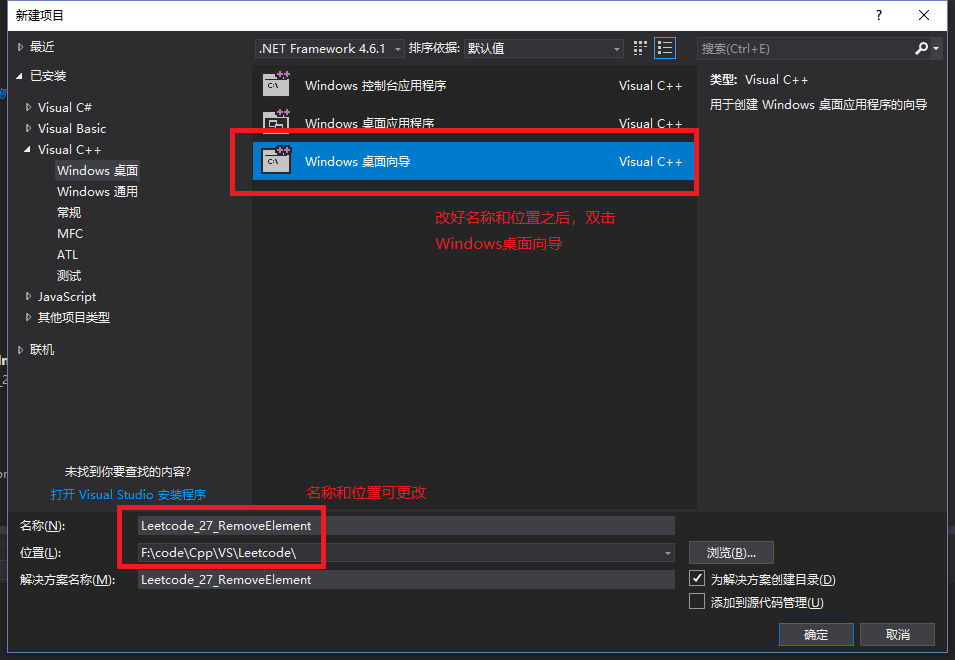Collapse the Visual C++ node
The height and width of the screenshot is (660, 955).
tap(27, 149)
